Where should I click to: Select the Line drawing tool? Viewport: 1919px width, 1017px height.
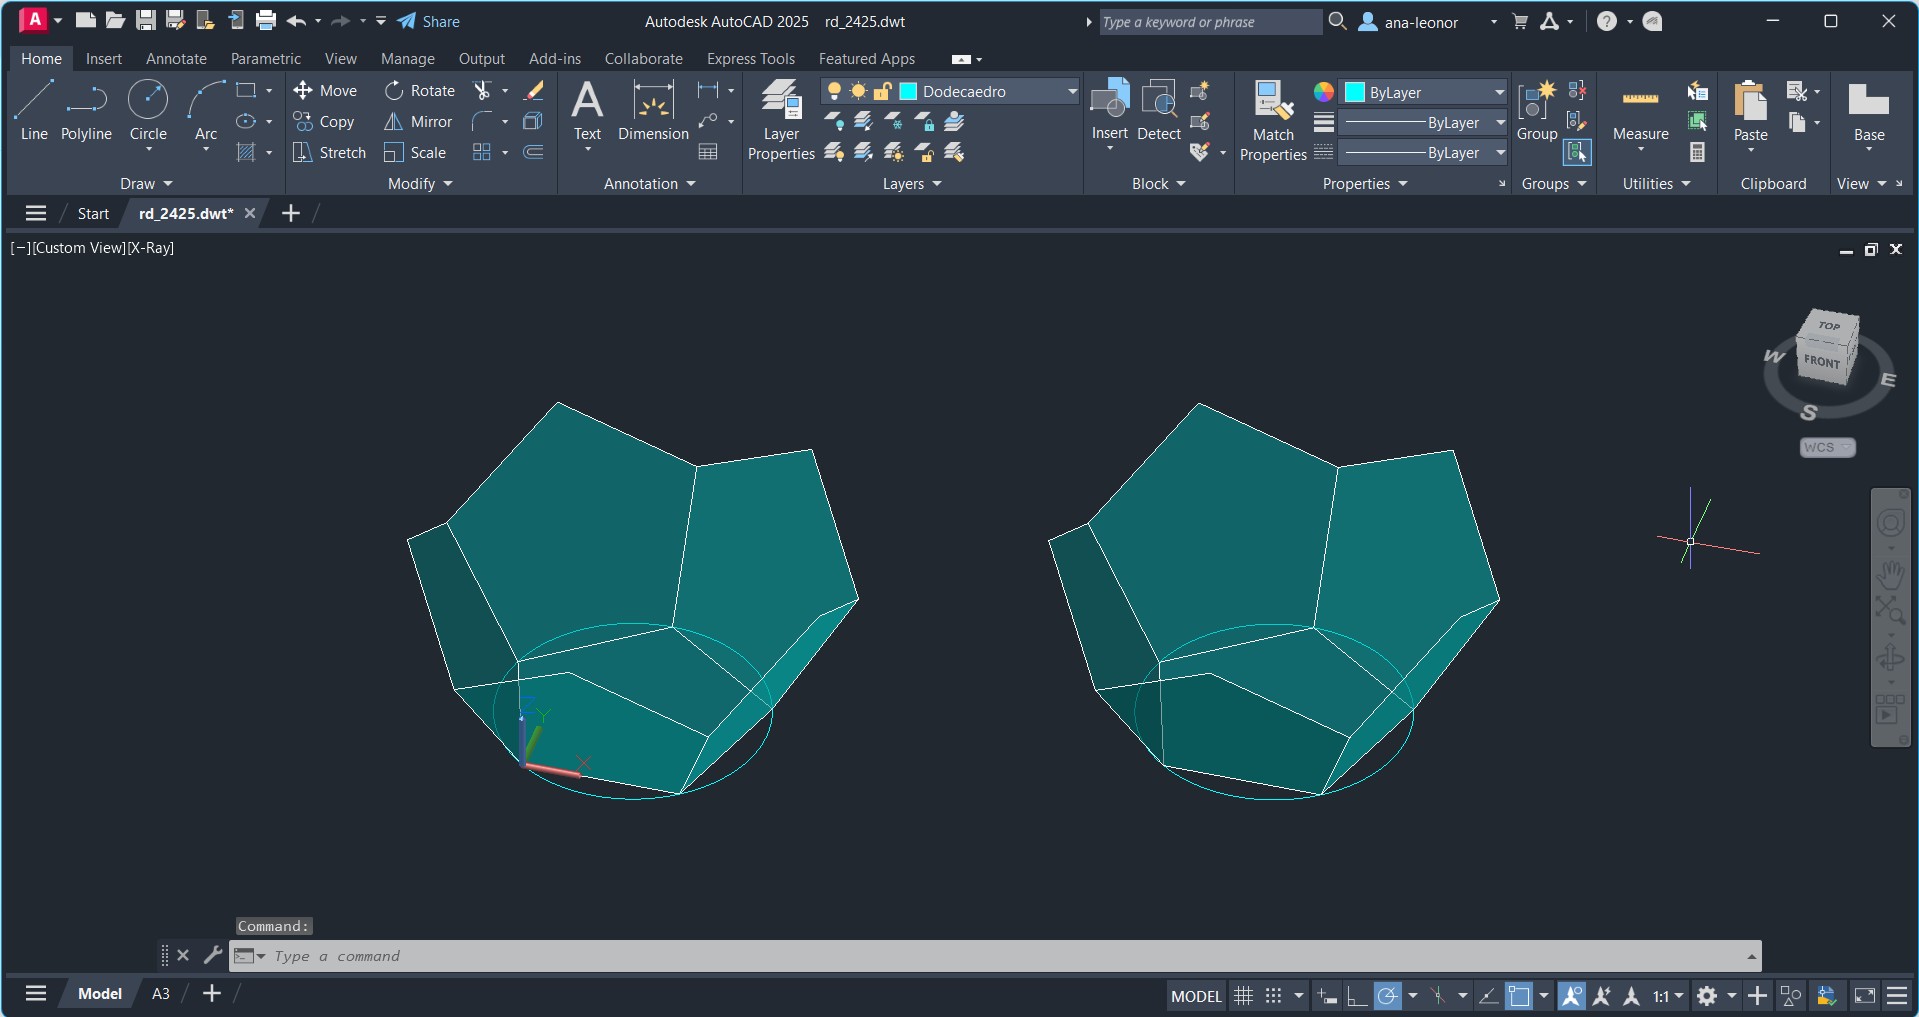pos(33,110)
